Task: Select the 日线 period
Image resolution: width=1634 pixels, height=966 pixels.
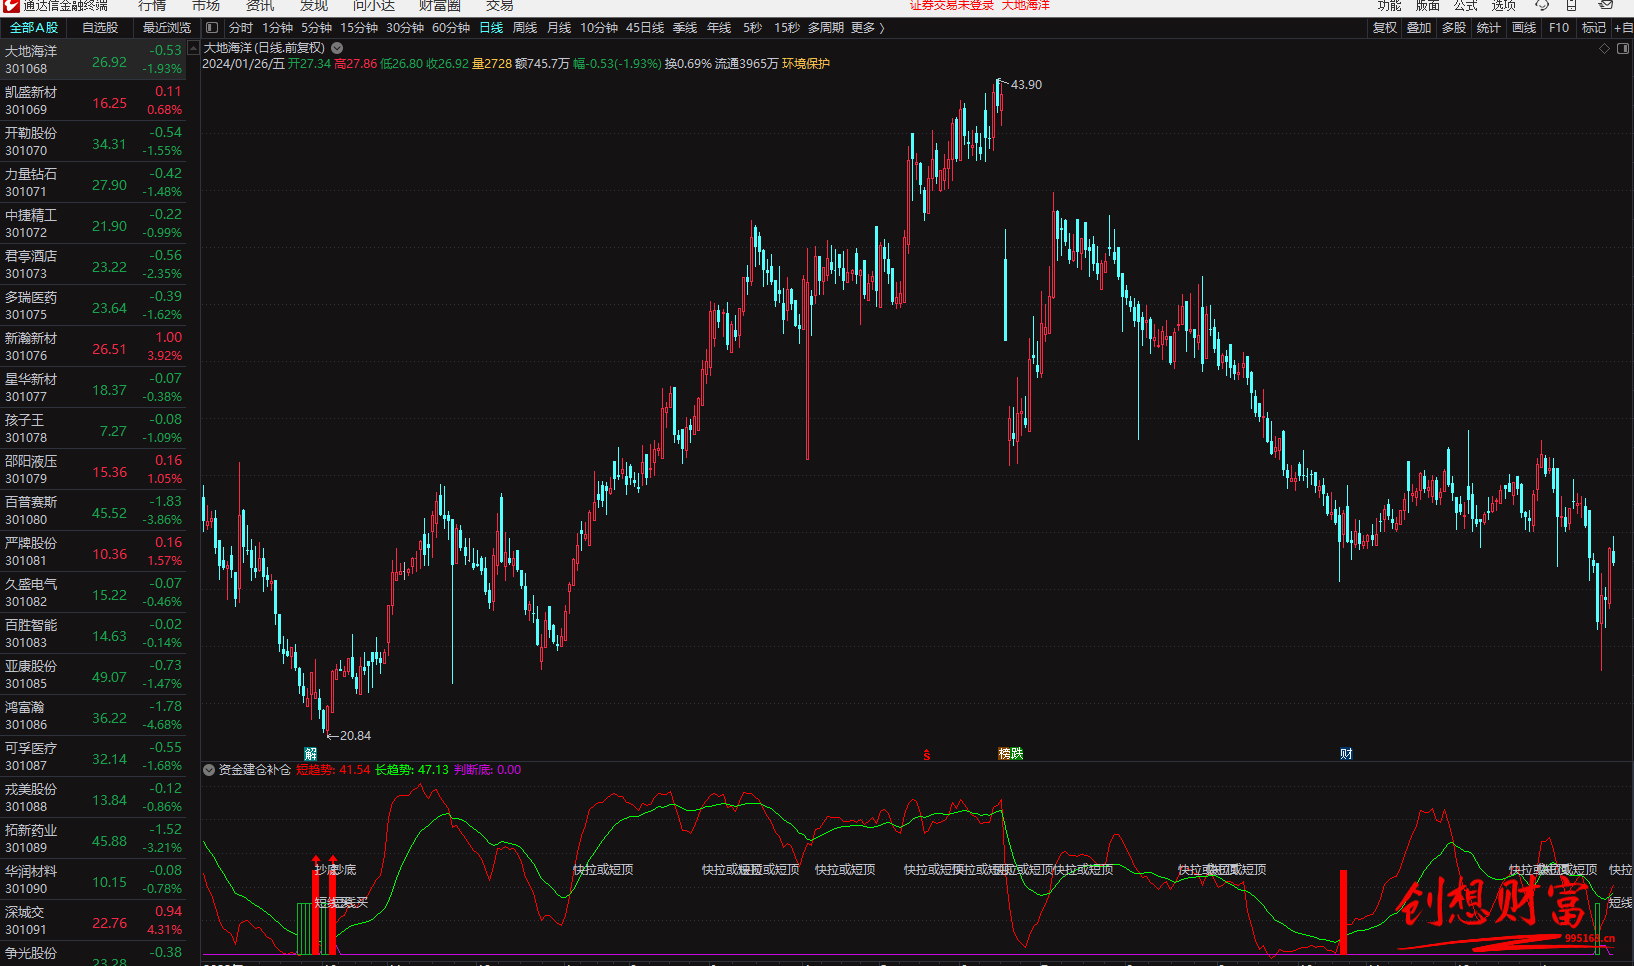Action: pyautogui.click(x=491, y=28)
